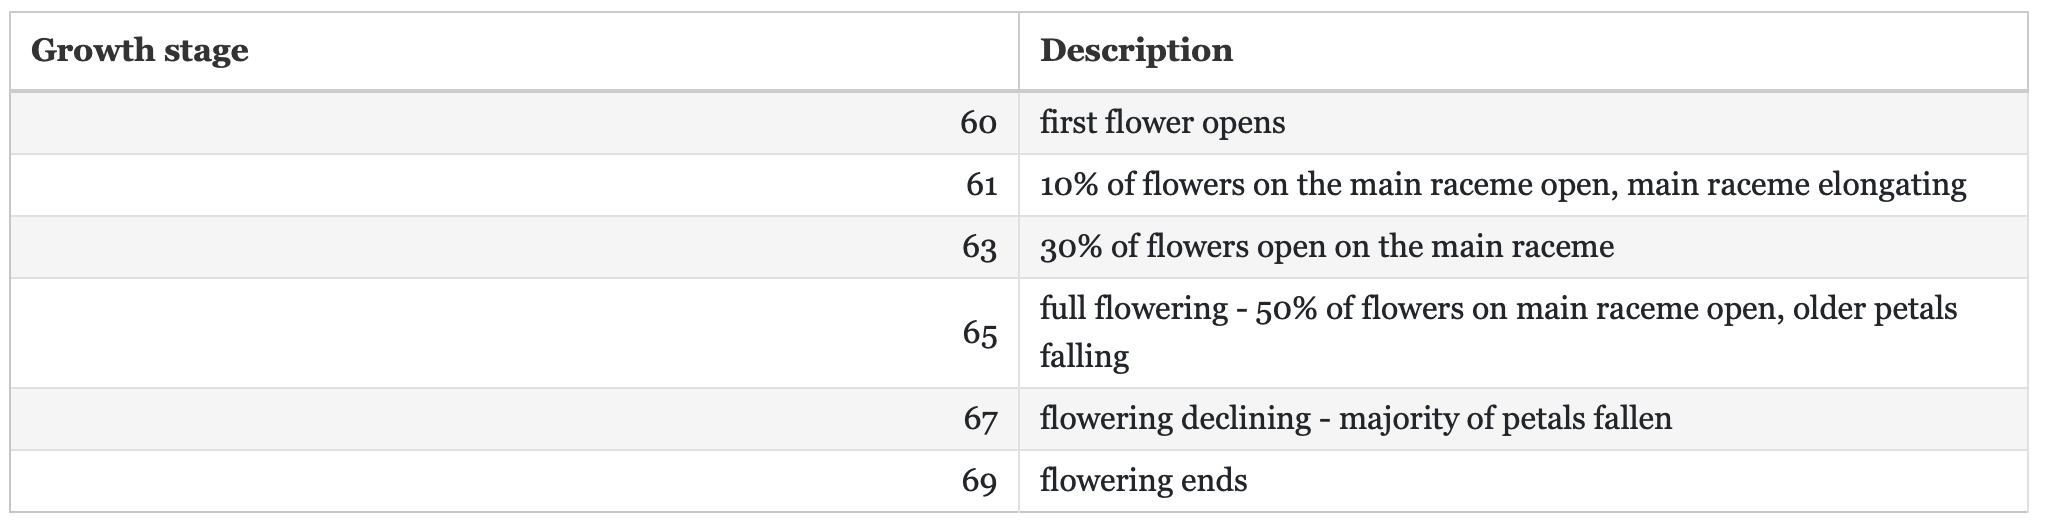
Task: Click the word "falling" on the wrapped line
Action: click(x=1084, y=356)
